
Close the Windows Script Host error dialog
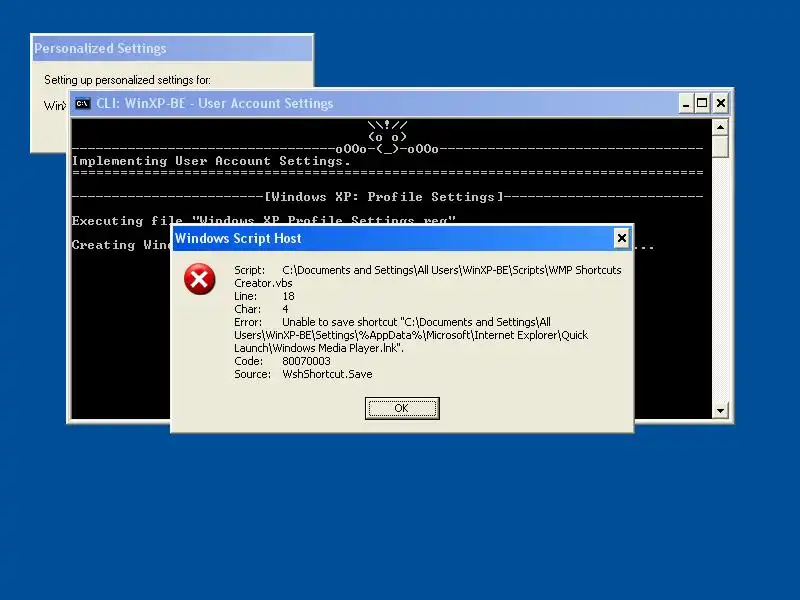621,238
